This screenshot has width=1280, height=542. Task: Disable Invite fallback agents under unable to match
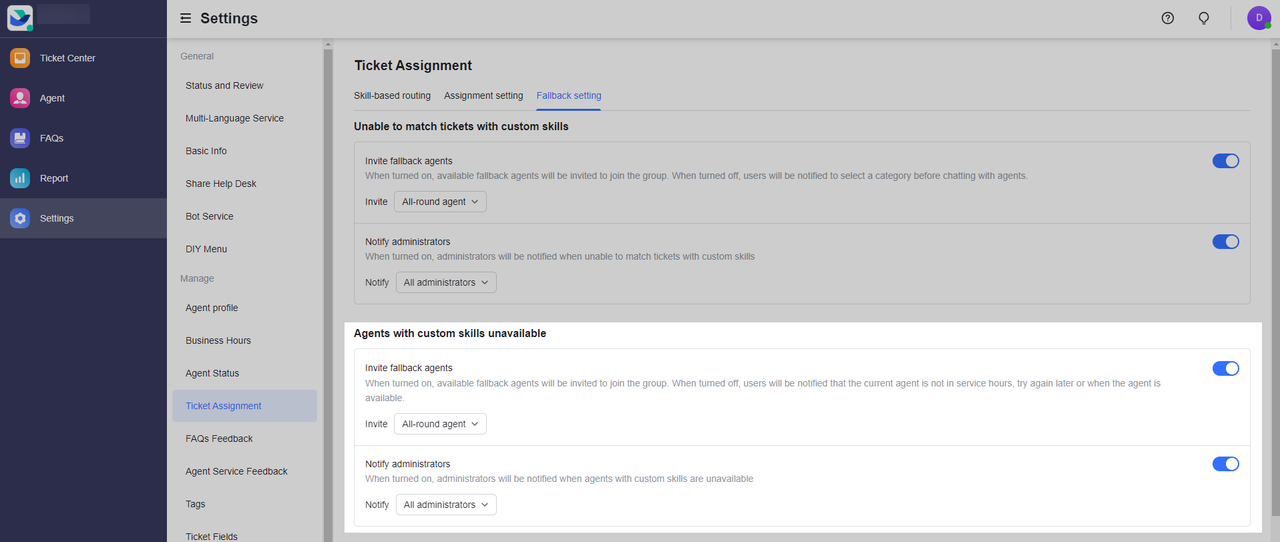pos(1226,160)
